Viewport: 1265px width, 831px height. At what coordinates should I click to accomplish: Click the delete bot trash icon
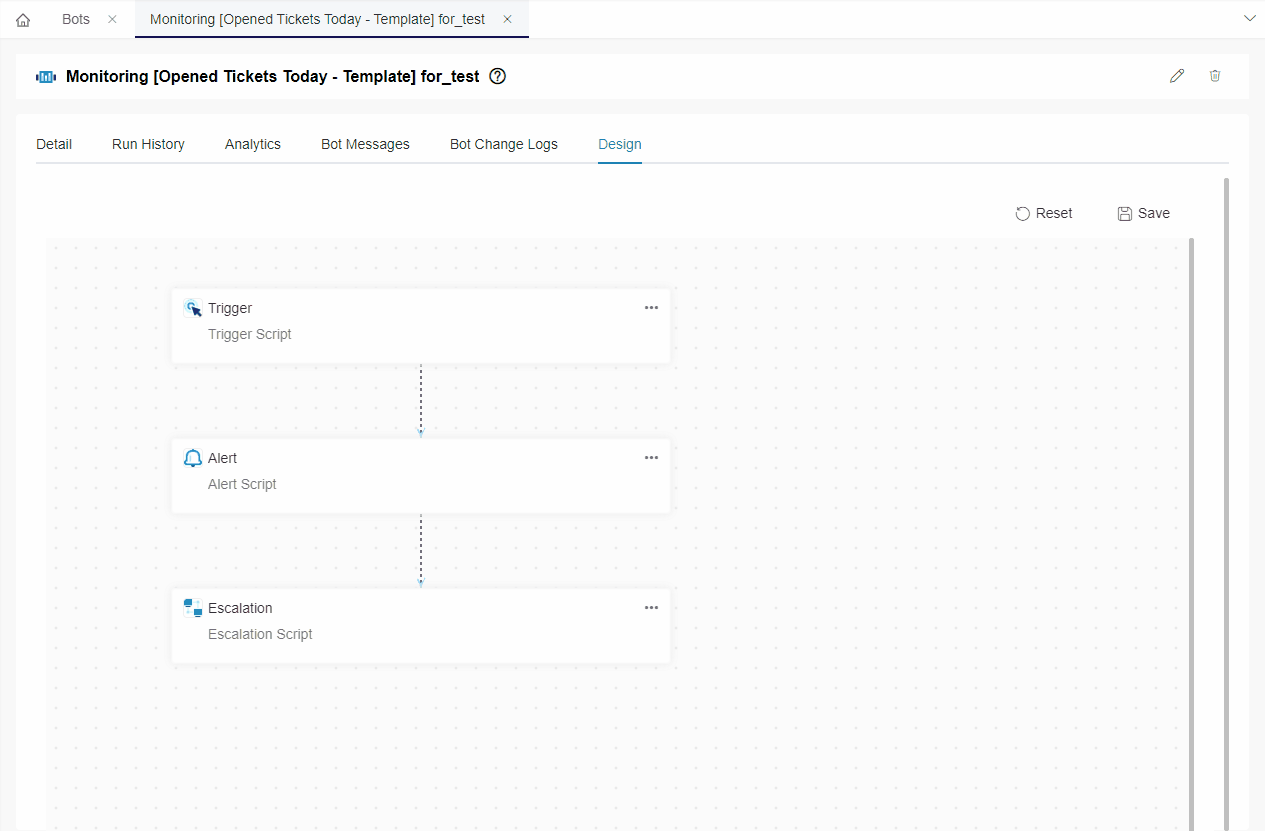click(x=1215, y=75)
